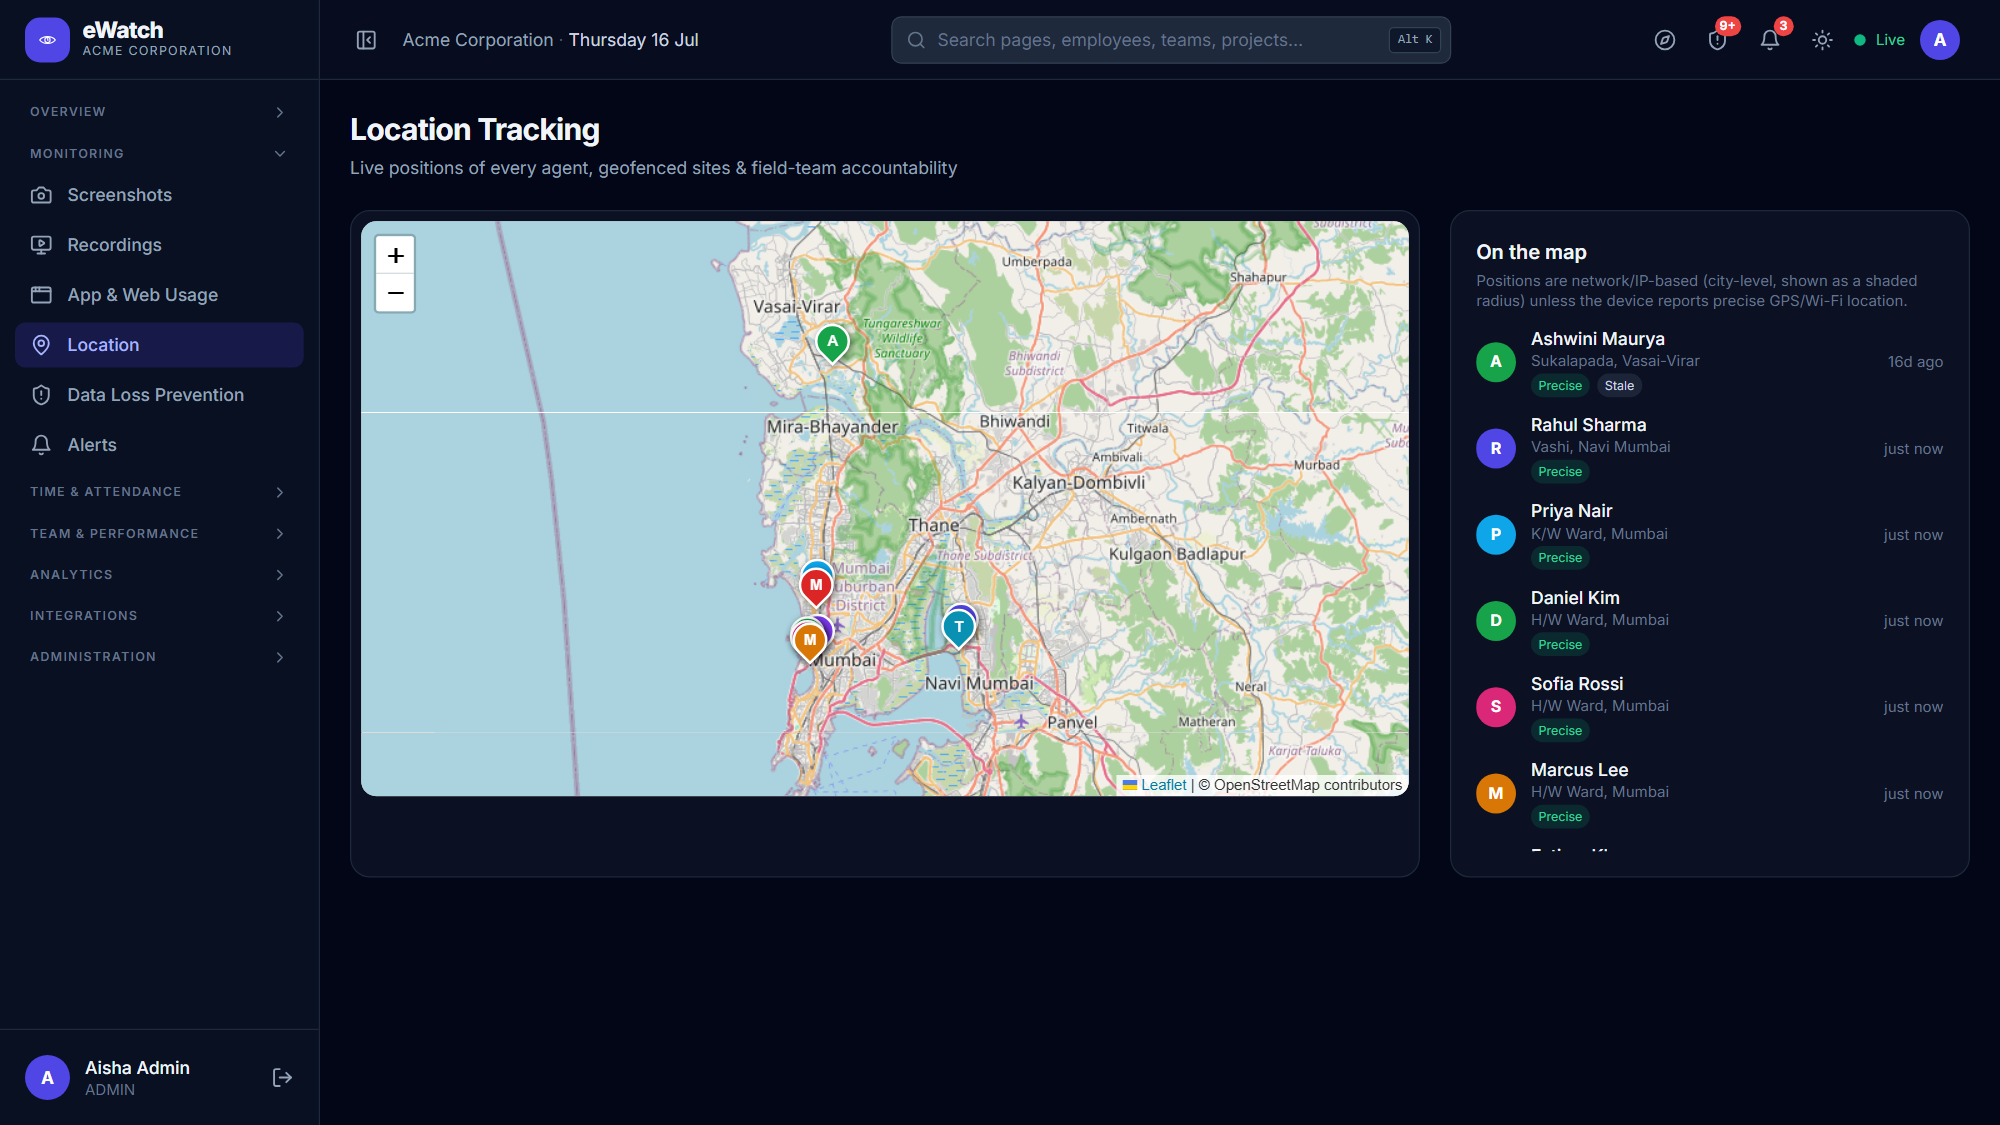Click Sofia Rossi's pink S avatar
Screen dimensions: 2000x1125
coord(1495,707)
